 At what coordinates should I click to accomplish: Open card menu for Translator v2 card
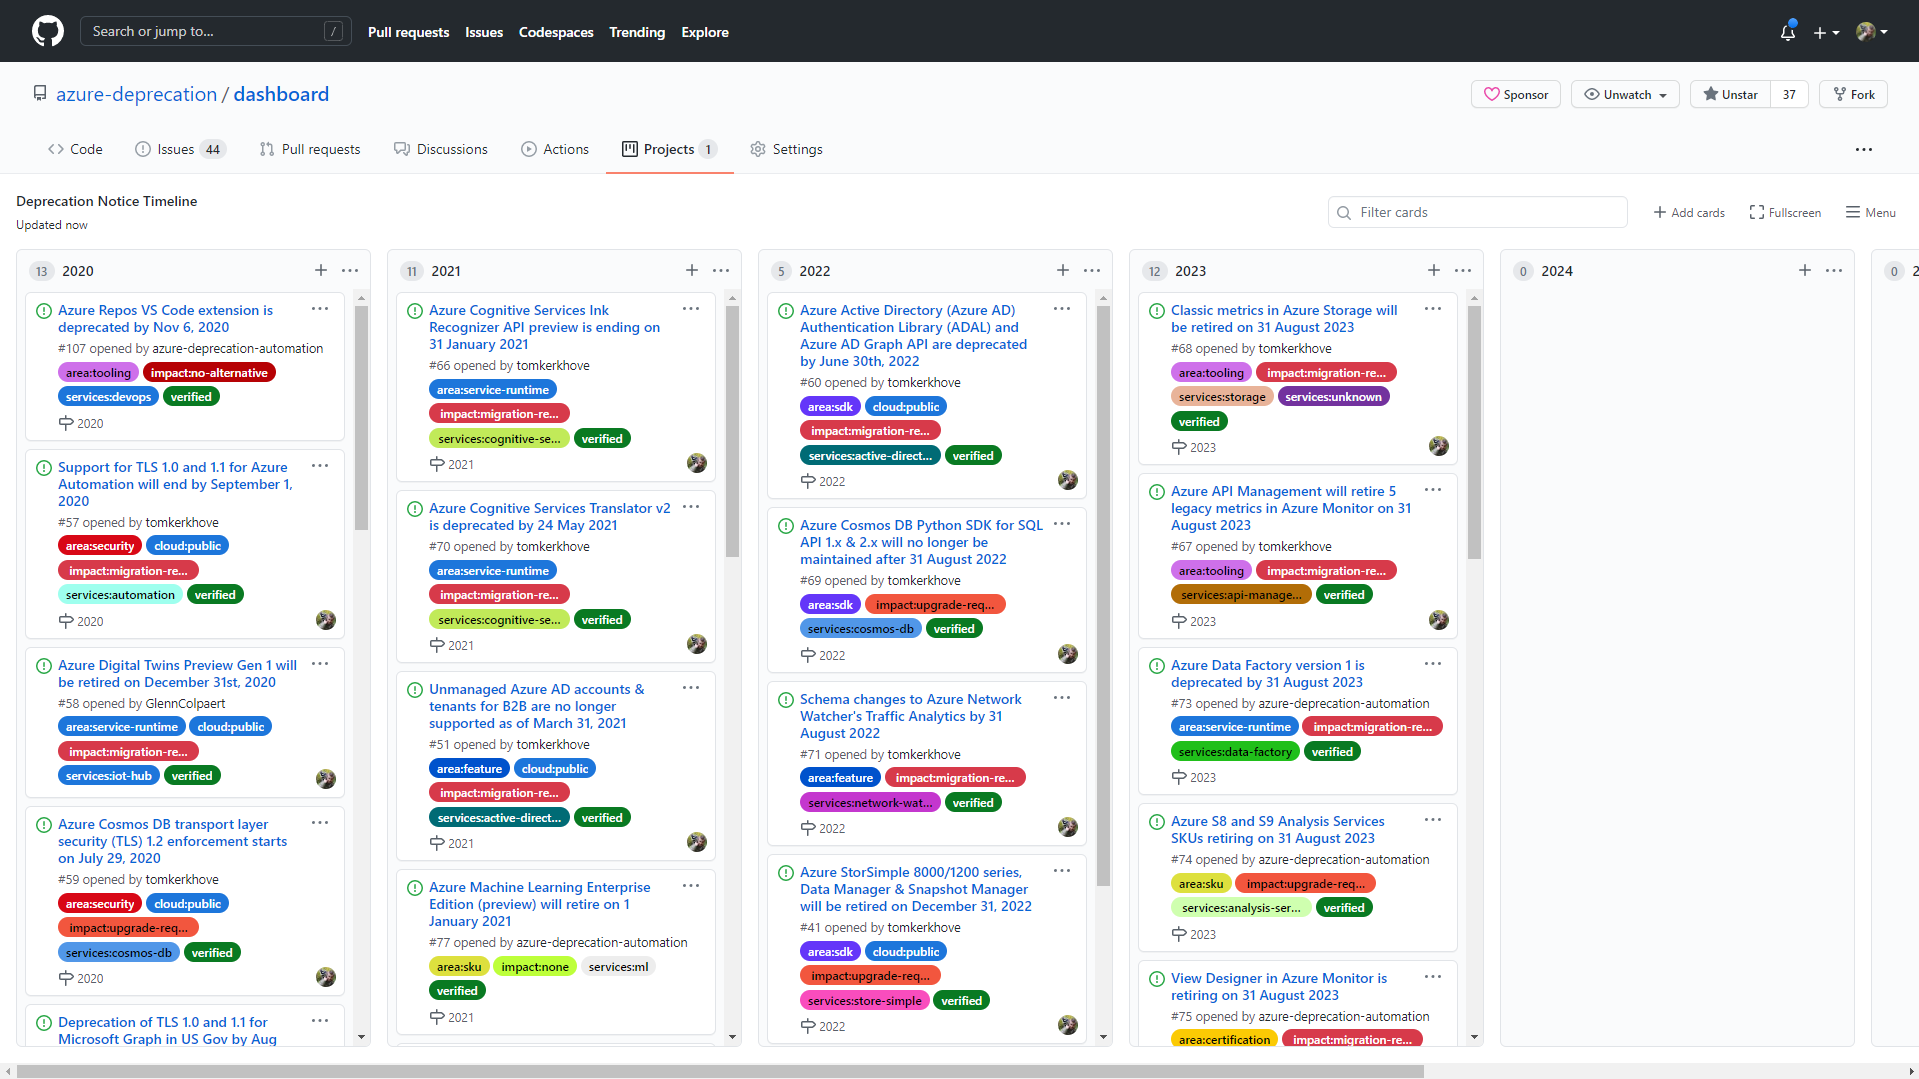[x=691, y=507]
